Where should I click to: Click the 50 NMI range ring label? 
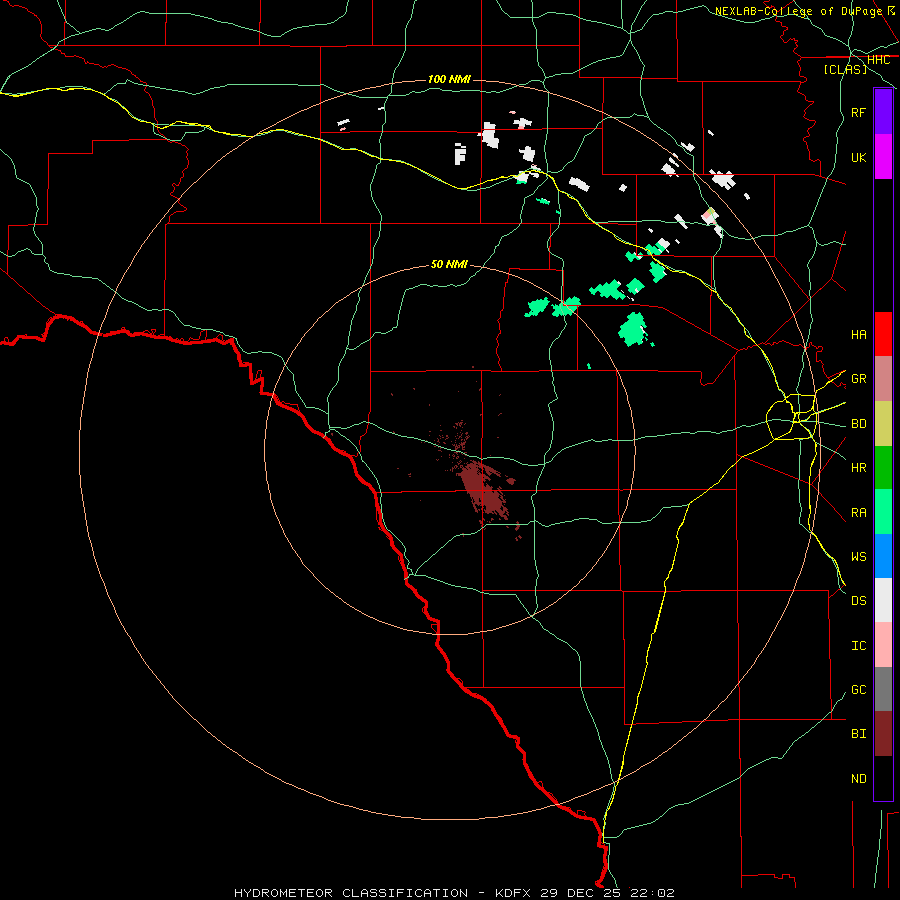(449, 264)
